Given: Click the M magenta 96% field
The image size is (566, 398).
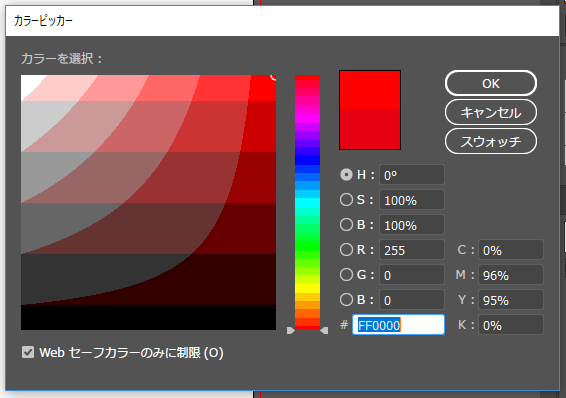Looking at the screenshot, I should point(511,275).
